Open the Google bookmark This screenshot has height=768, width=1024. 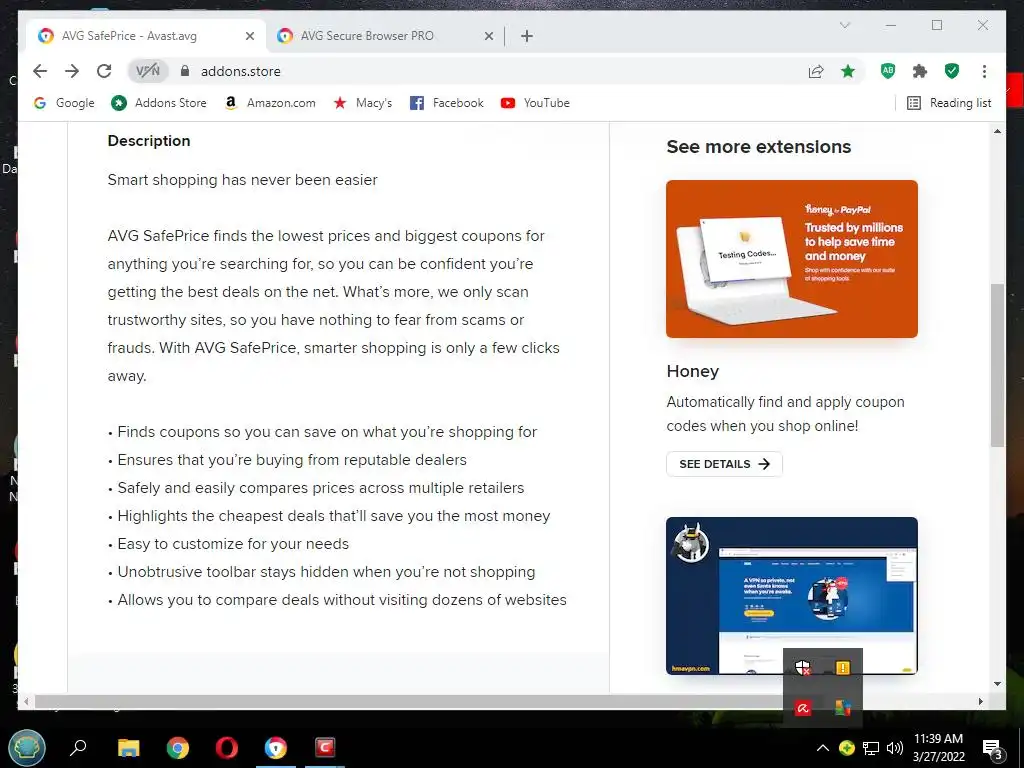click(64, 103)
